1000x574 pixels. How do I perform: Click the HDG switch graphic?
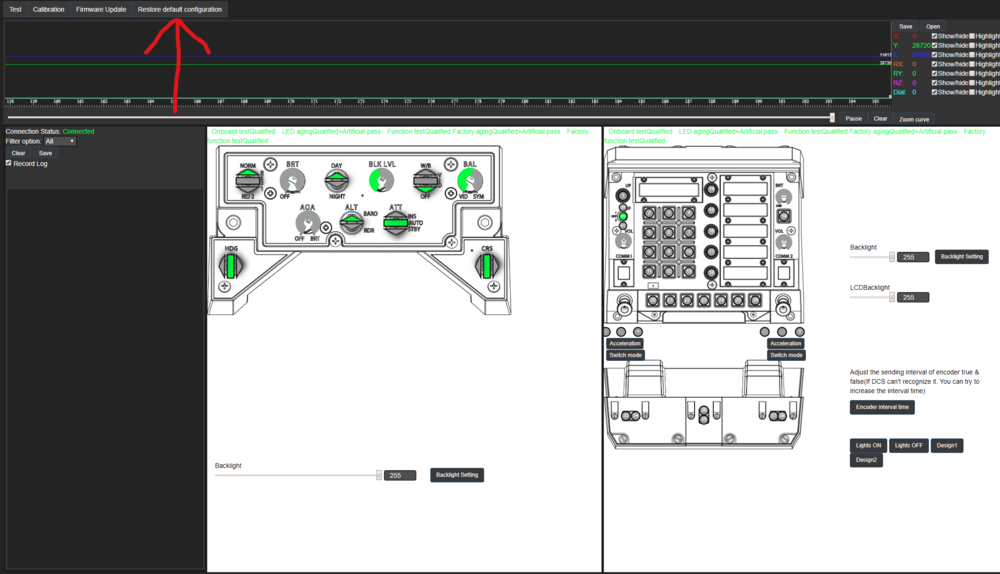[x=231, y=266]
